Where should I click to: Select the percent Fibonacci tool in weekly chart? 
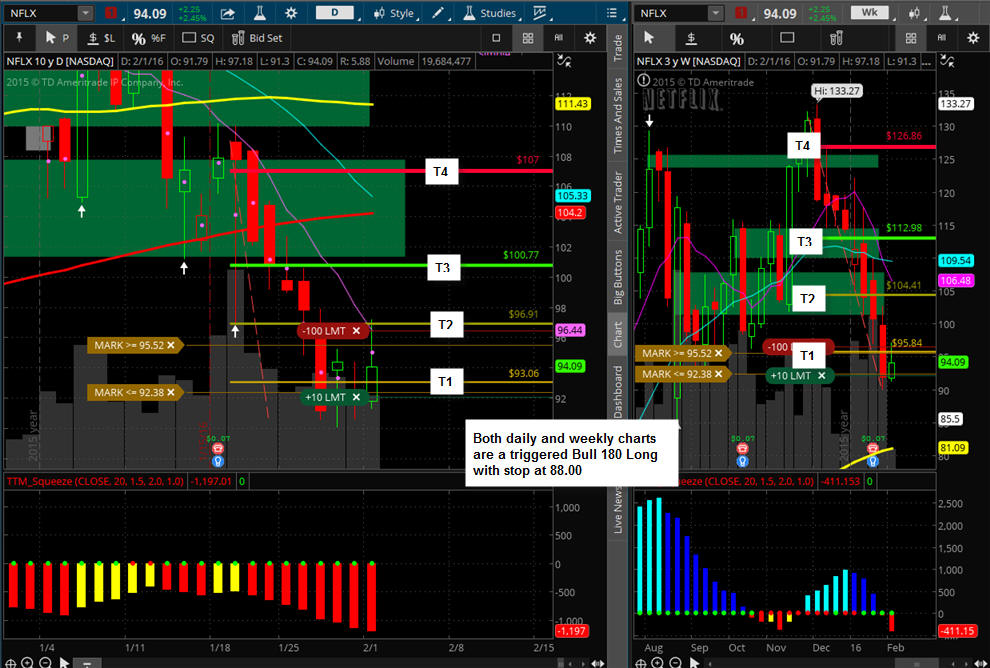click(737, 38)
